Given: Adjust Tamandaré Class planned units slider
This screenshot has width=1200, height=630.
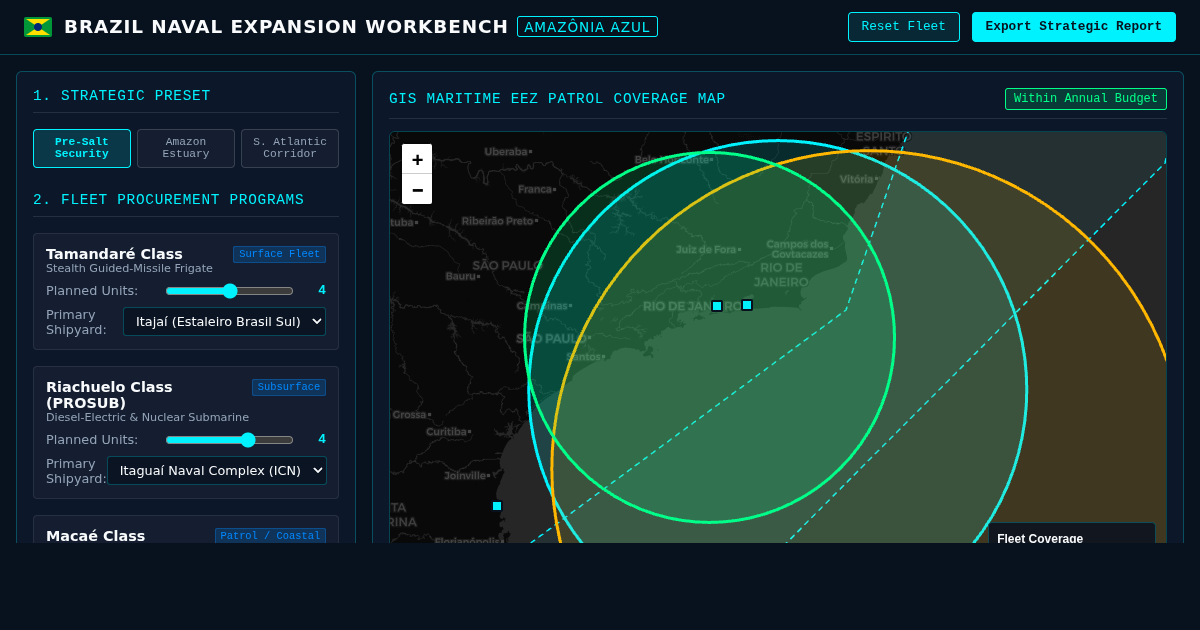Looking at the screenshot, I should [229, 291].
